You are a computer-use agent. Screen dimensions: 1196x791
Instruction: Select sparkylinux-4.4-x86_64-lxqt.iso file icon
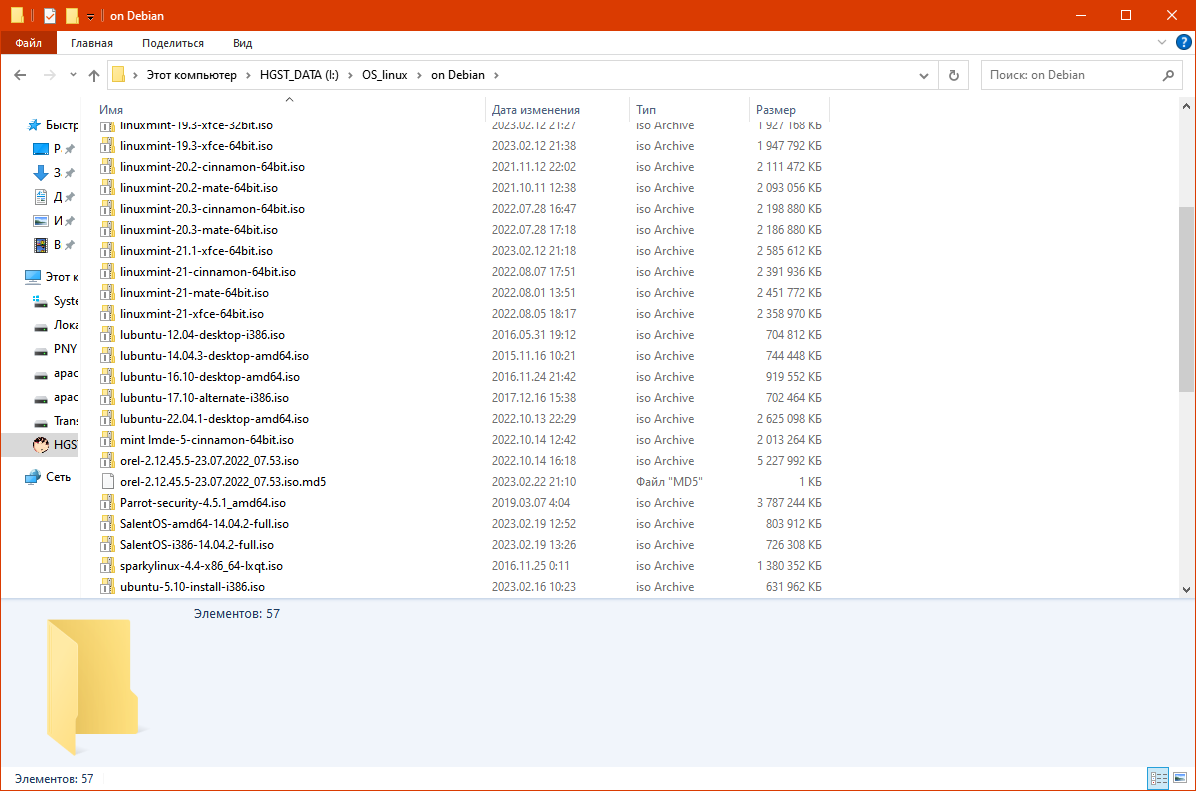point(108,566)
